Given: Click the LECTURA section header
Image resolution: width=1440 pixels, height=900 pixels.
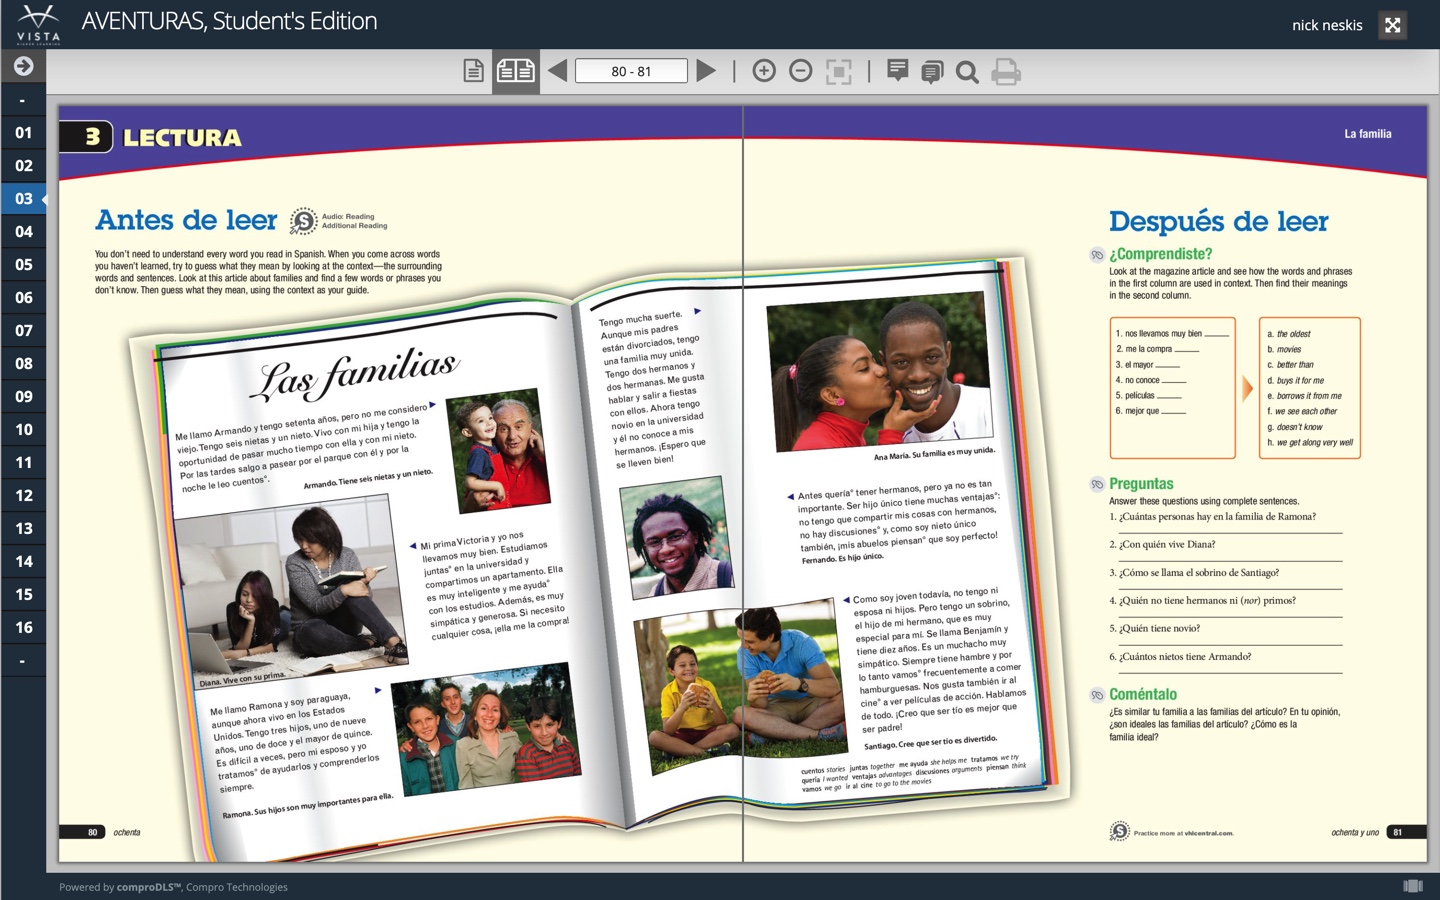Looking at the screenshot, I should [182, 138].
